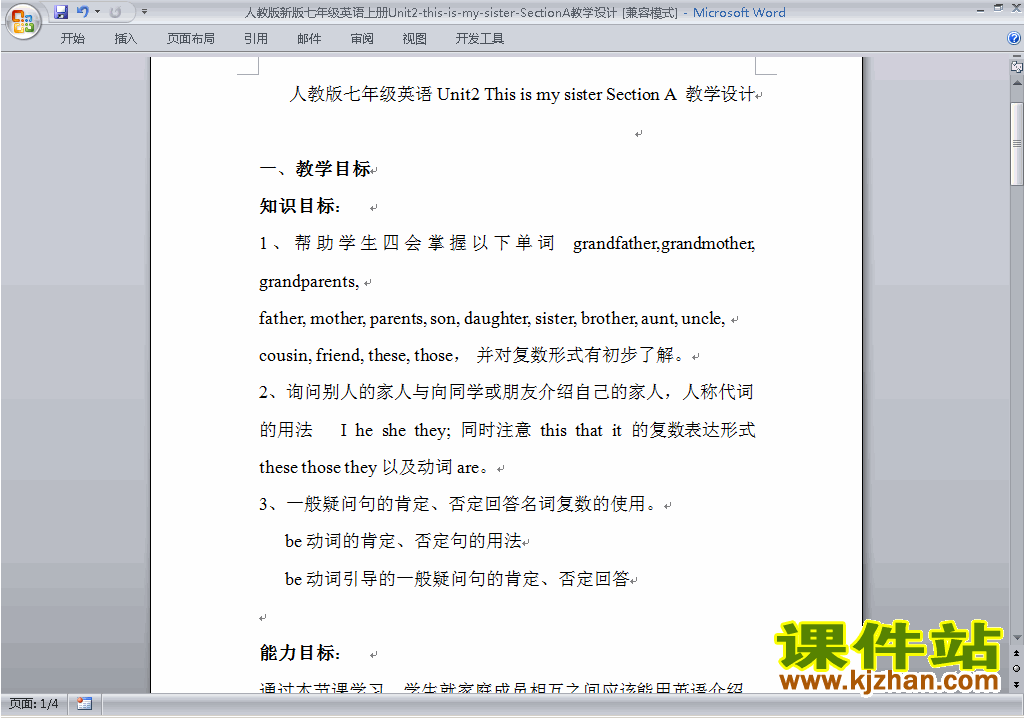Viewport: 1024px width, 718px height.
Task: Switch to 视图 ribbon tab
Action: click(x=415, y=39)
